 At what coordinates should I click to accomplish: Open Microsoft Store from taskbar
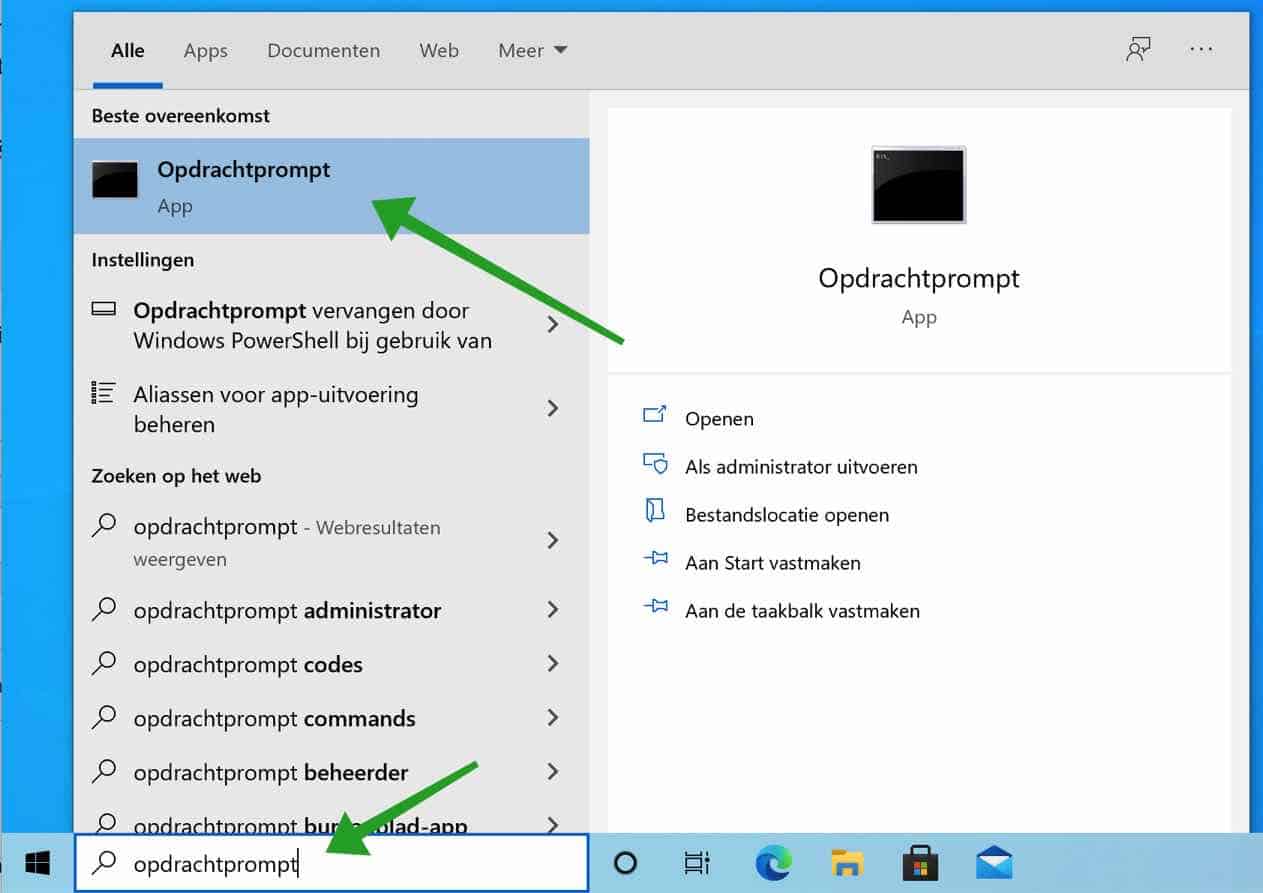coord(920,863)
